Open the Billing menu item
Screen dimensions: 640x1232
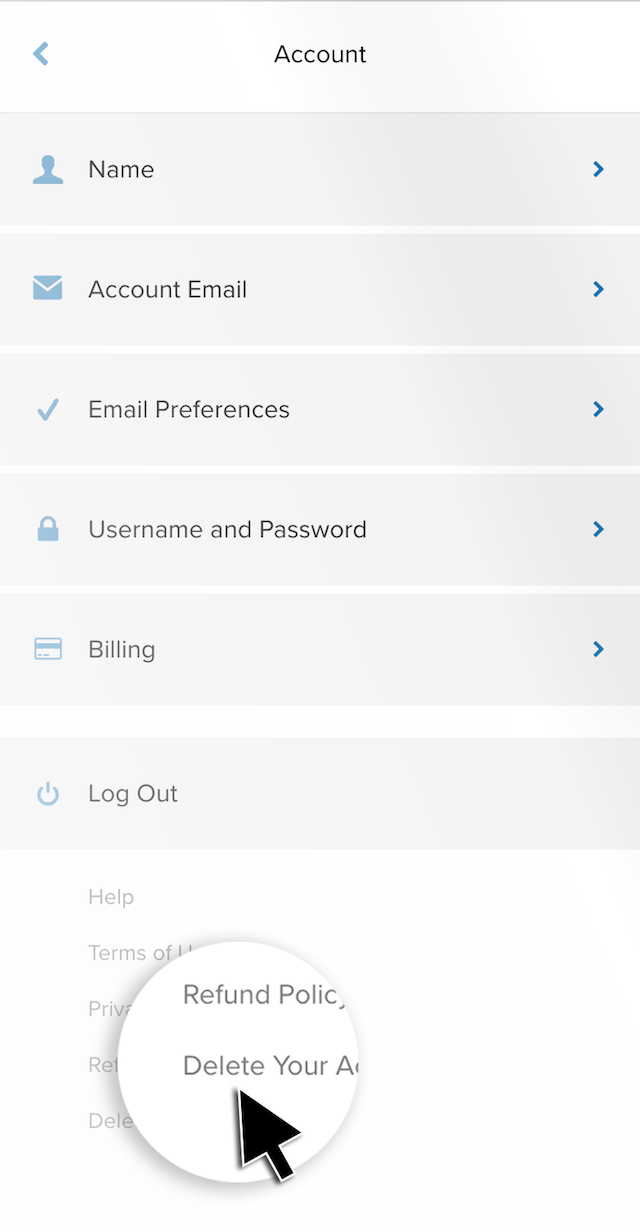[x=122, y=650]
